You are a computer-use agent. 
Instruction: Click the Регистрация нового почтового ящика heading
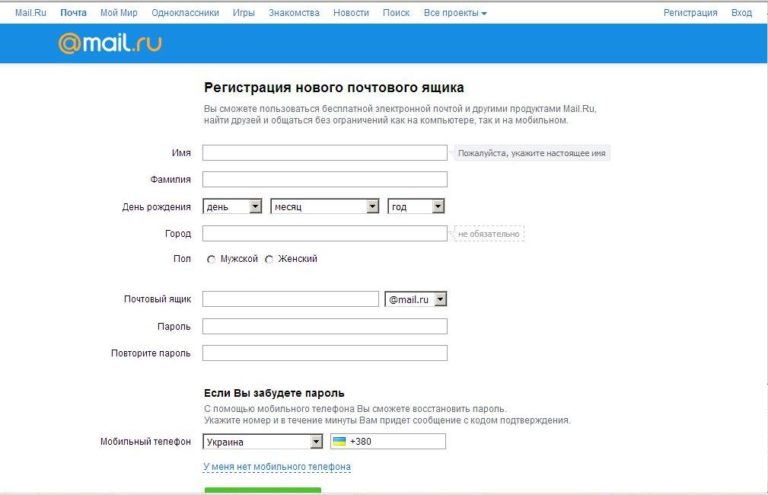(334, 88)
